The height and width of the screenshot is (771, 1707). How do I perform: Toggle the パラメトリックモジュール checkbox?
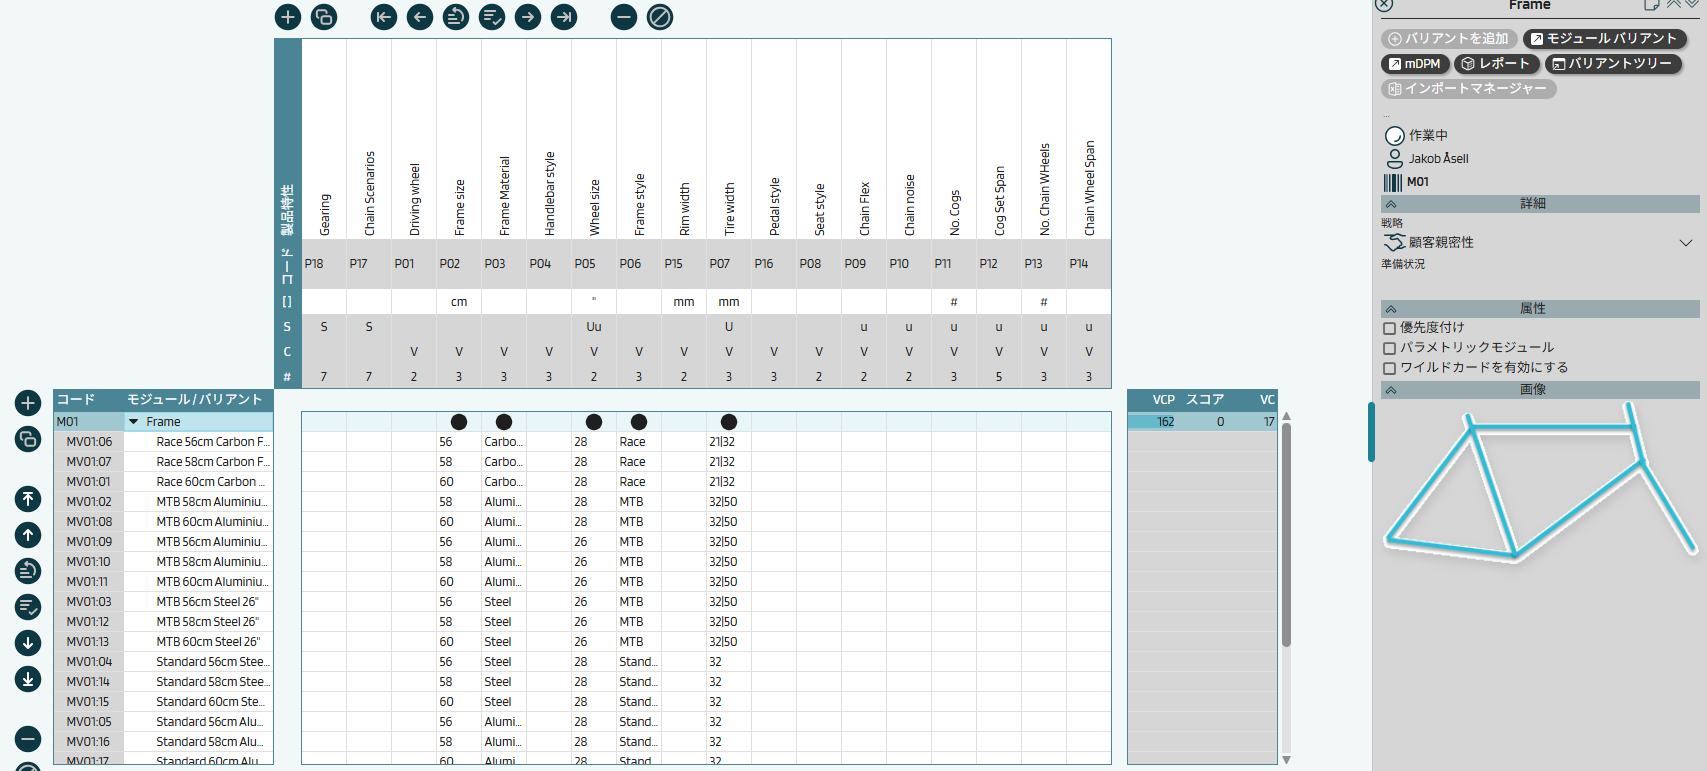(x=1389, y=348)
